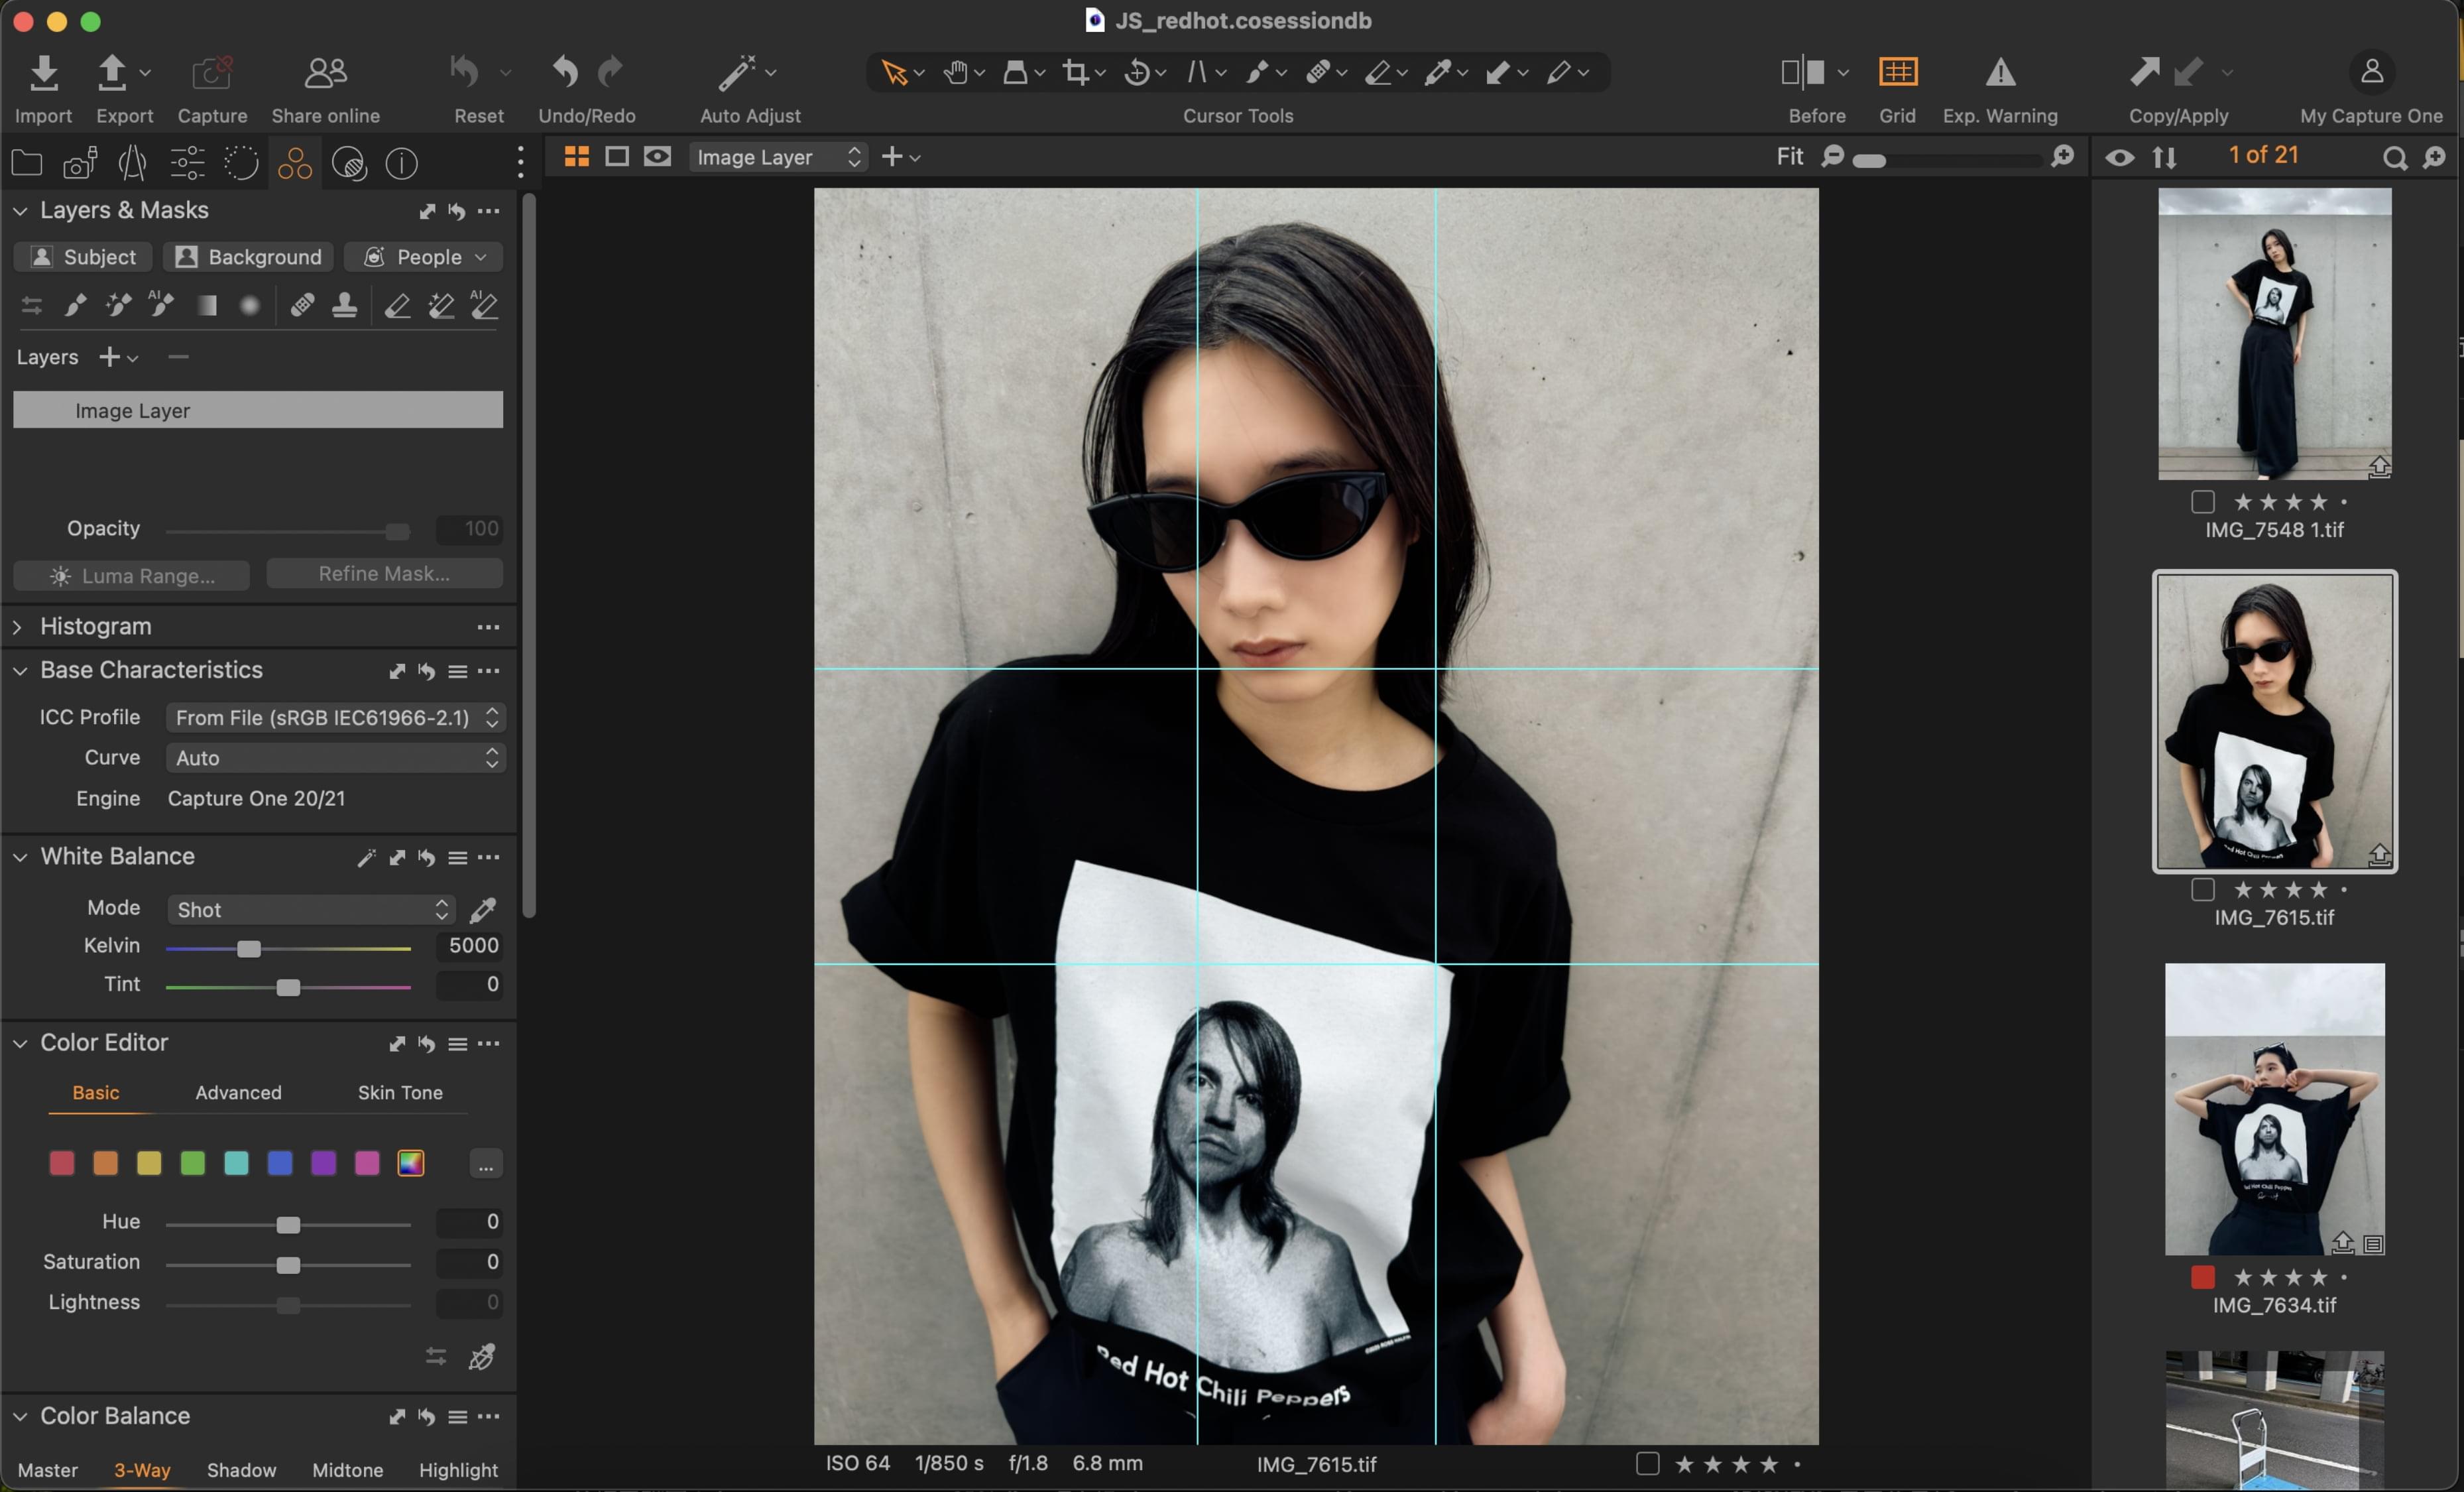Switch to the Skin Tone tab
Viewport: 2464px width, 1492px height.
point(400,1092)
